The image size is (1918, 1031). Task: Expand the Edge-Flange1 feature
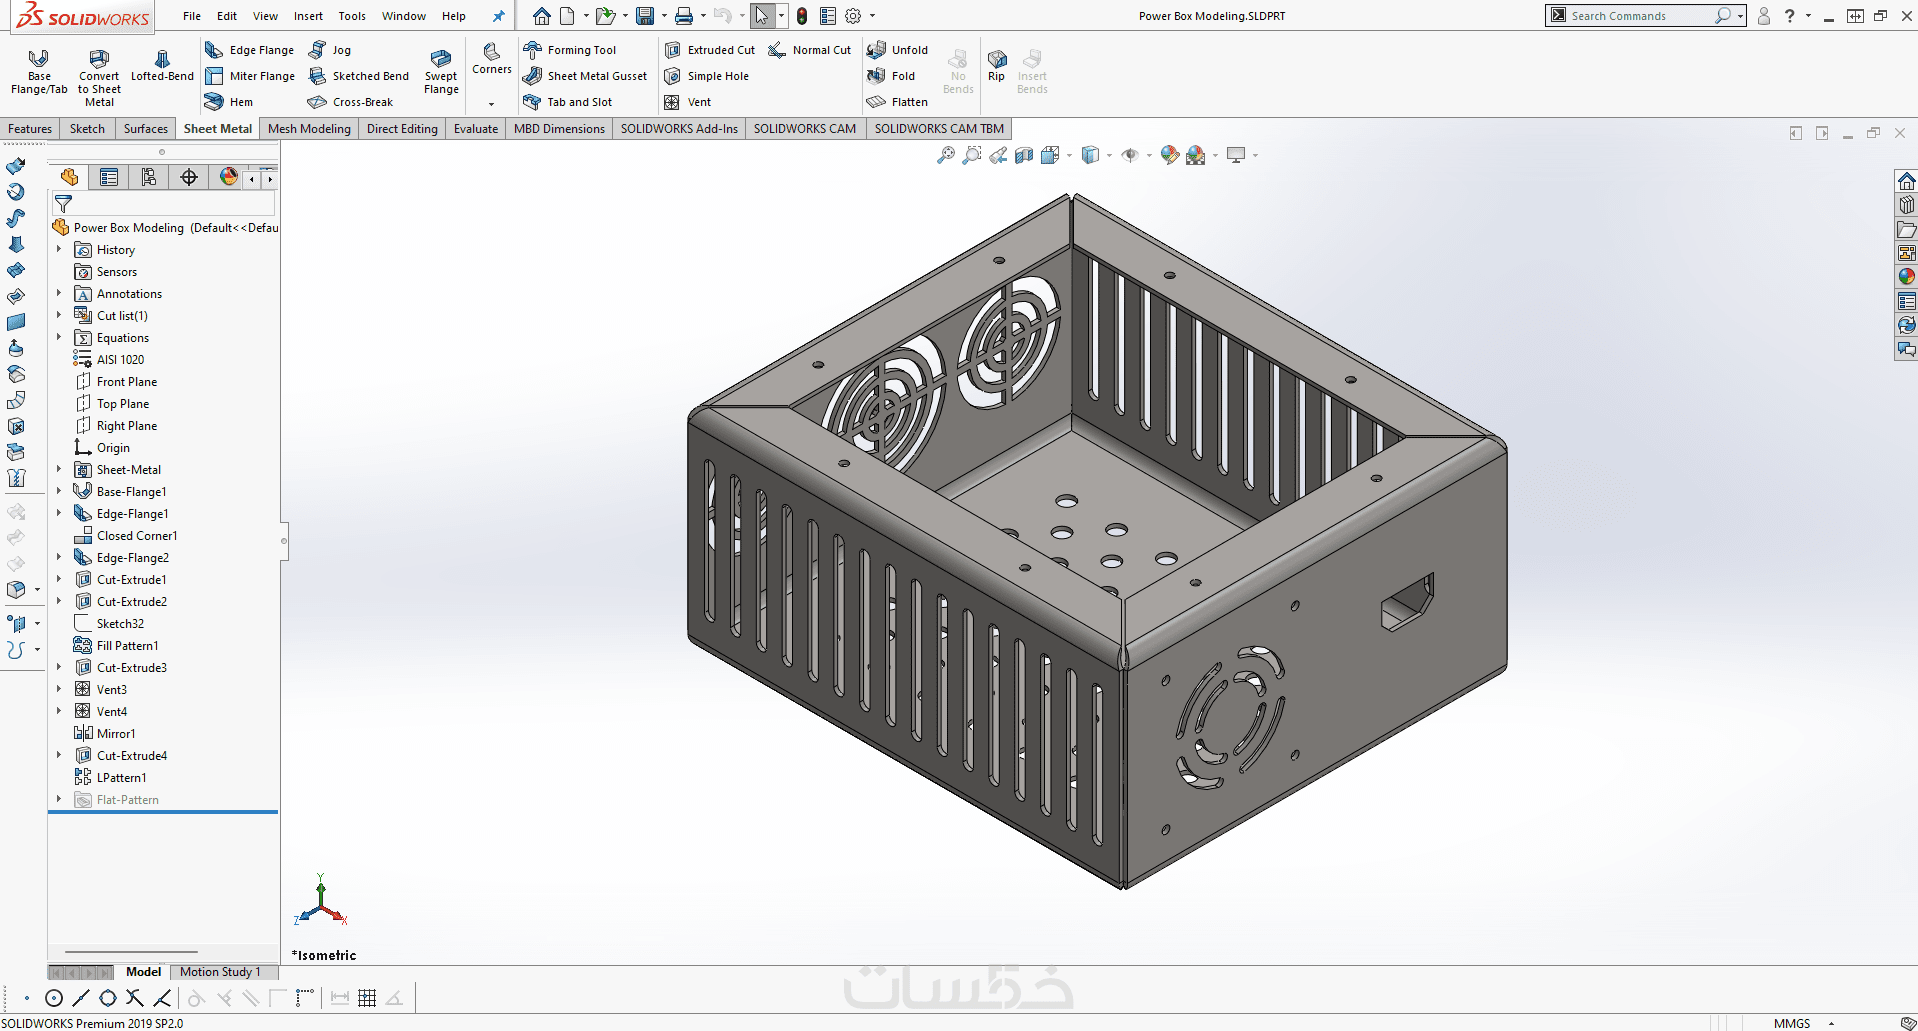pos(59,514)
